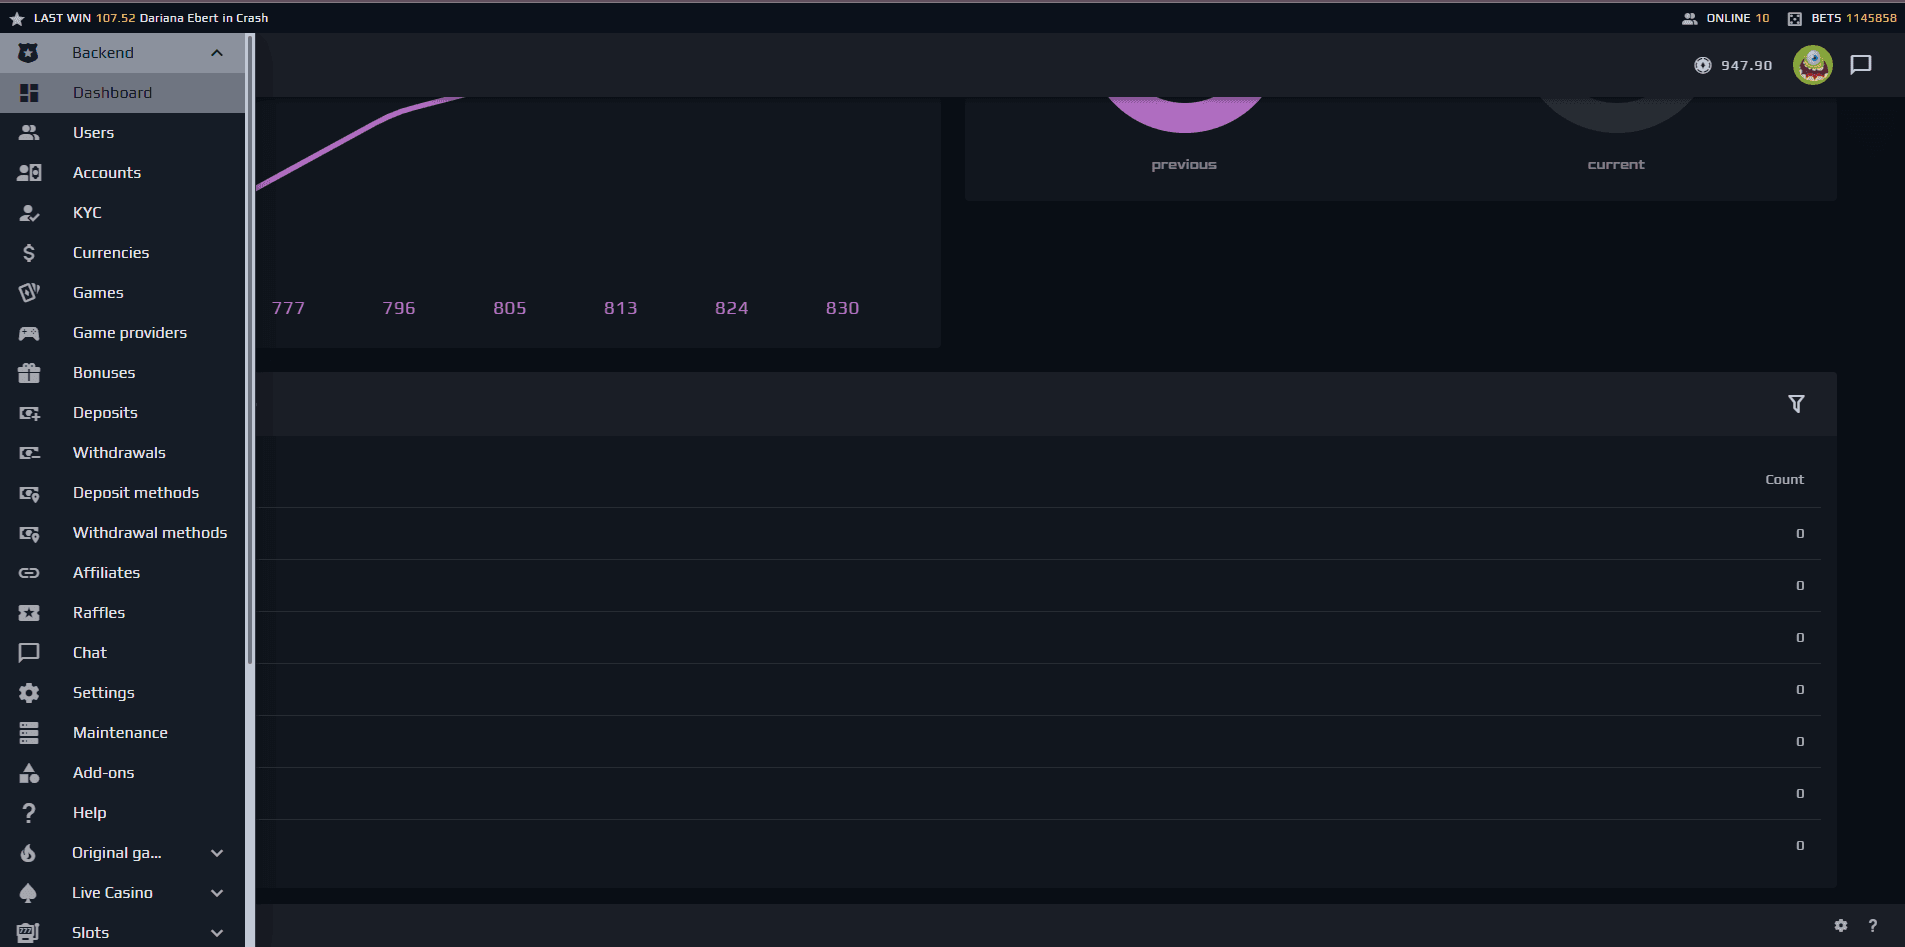1905x947 pixels.
Task: Click the KYC user-check icon
Action: [x=29, y=213]
